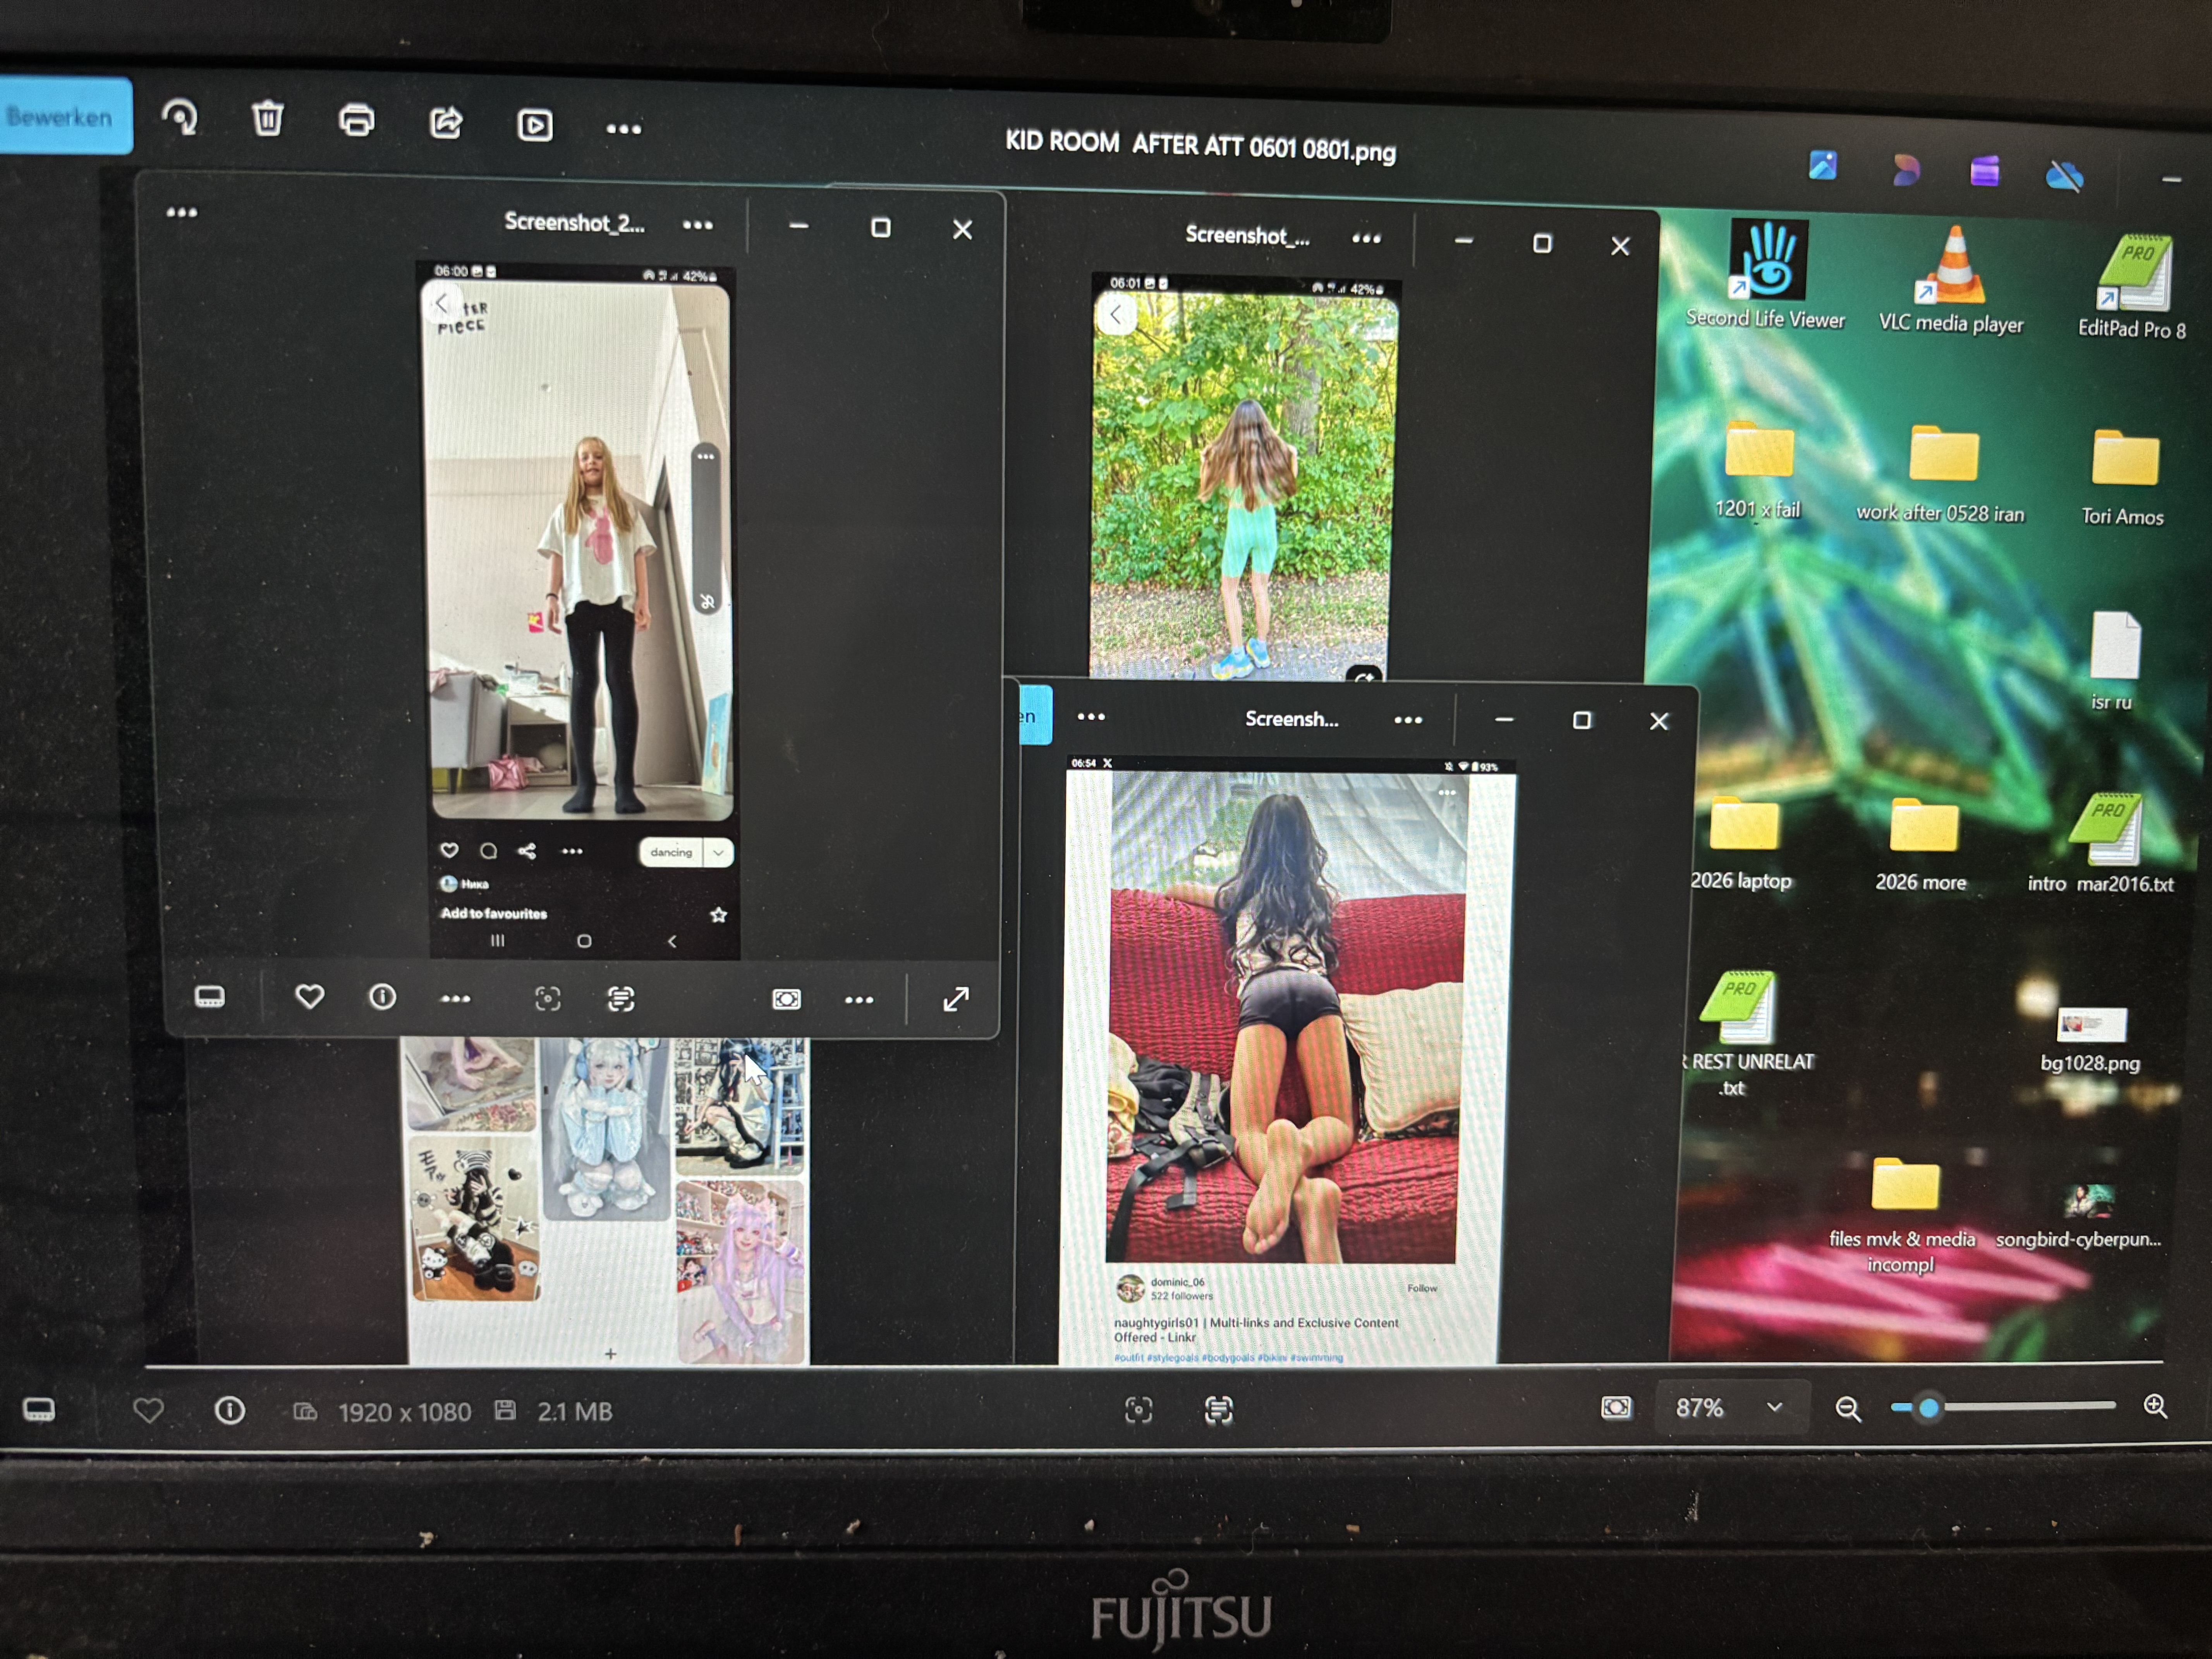Click the plus button below the pinboard thumbnails

[610, 1353]
